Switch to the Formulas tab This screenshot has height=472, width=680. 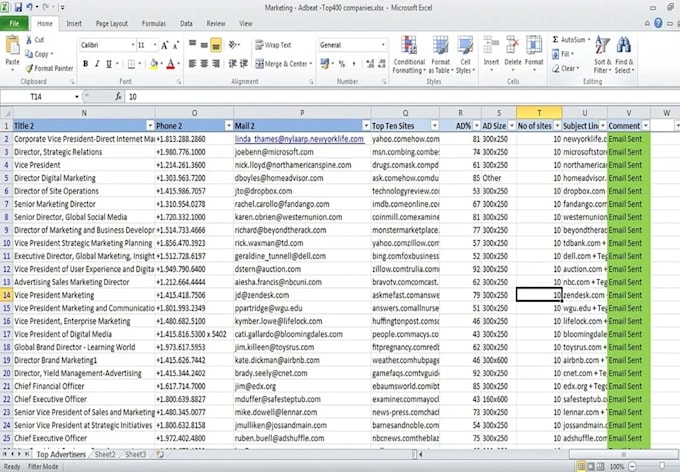pos(154,23)
